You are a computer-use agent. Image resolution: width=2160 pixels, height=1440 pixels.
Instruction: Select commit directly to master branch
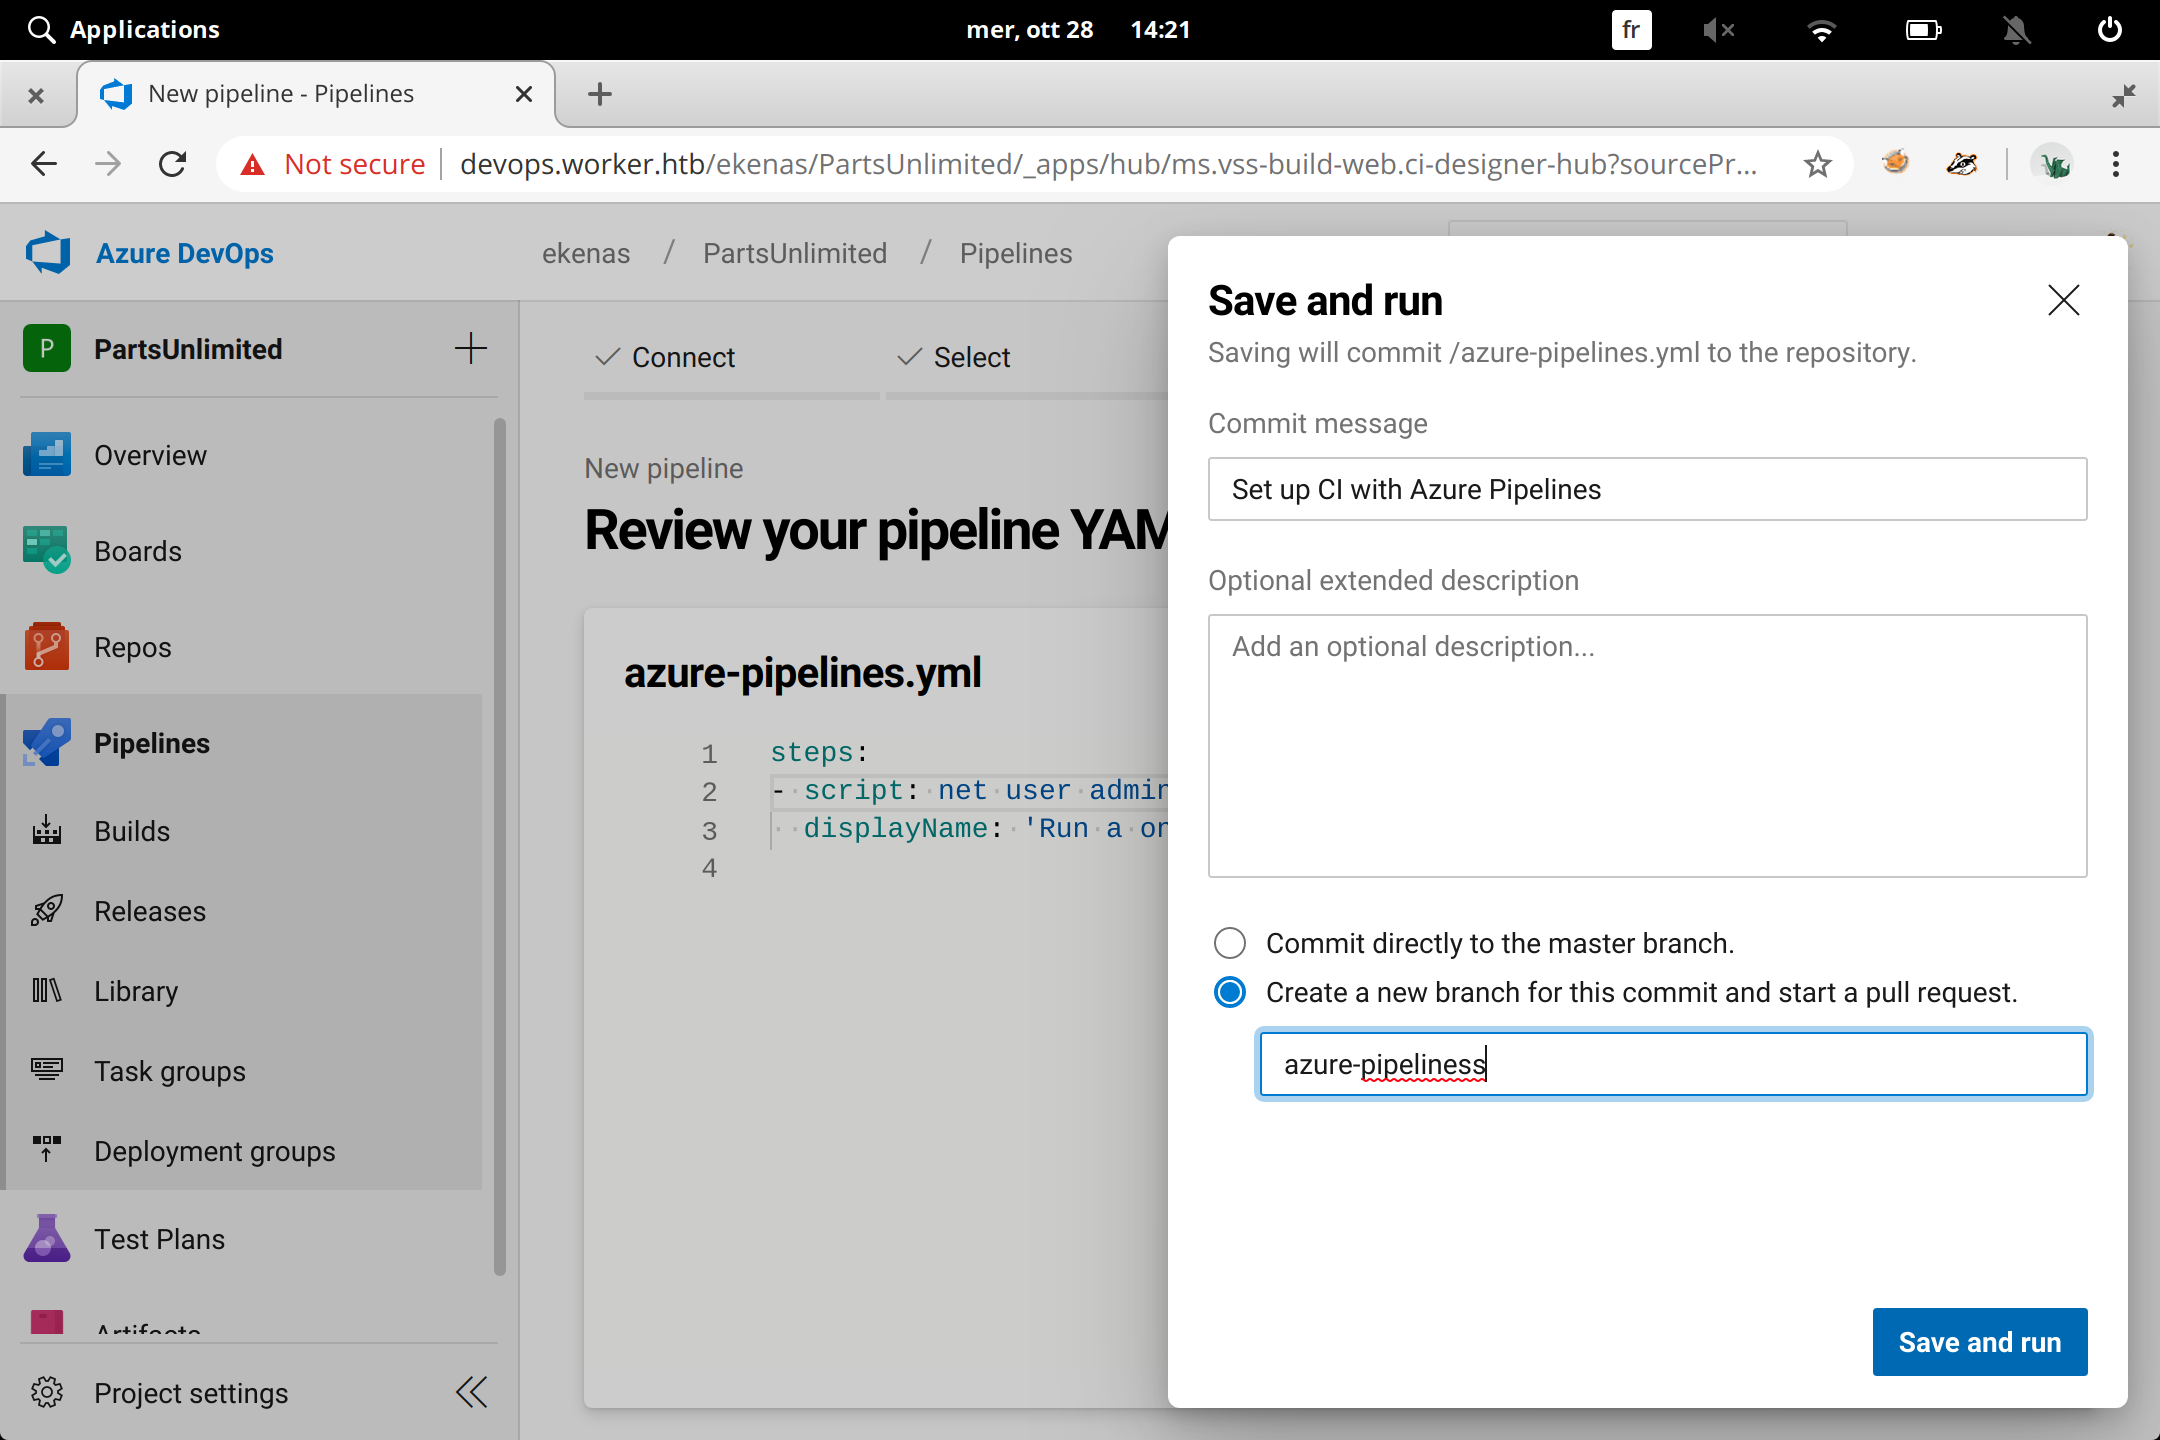1229,943
